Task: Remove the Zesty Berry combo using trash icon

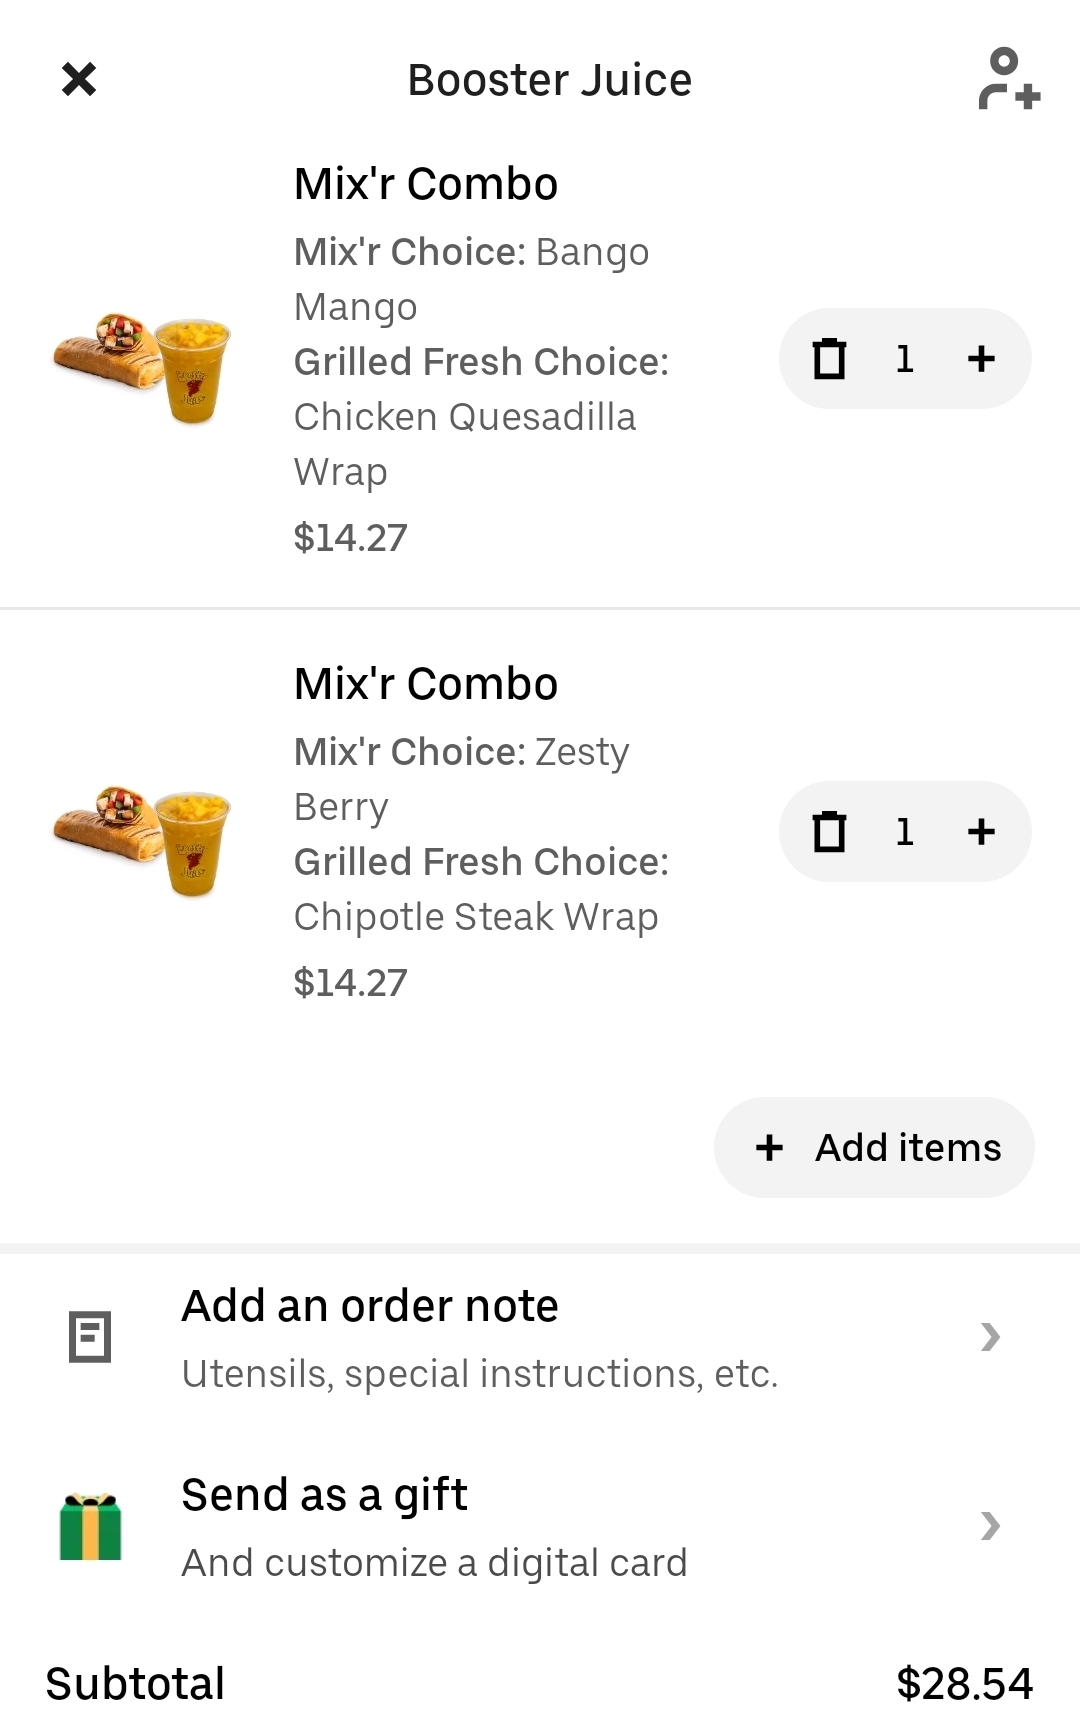Action: click(829, 832)
